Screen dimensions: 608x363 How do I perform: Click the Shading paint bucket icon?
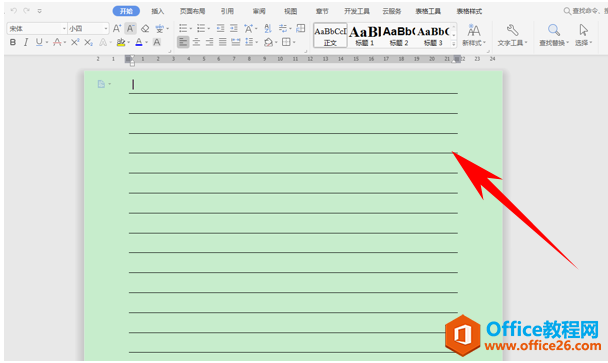coord(268,42)
